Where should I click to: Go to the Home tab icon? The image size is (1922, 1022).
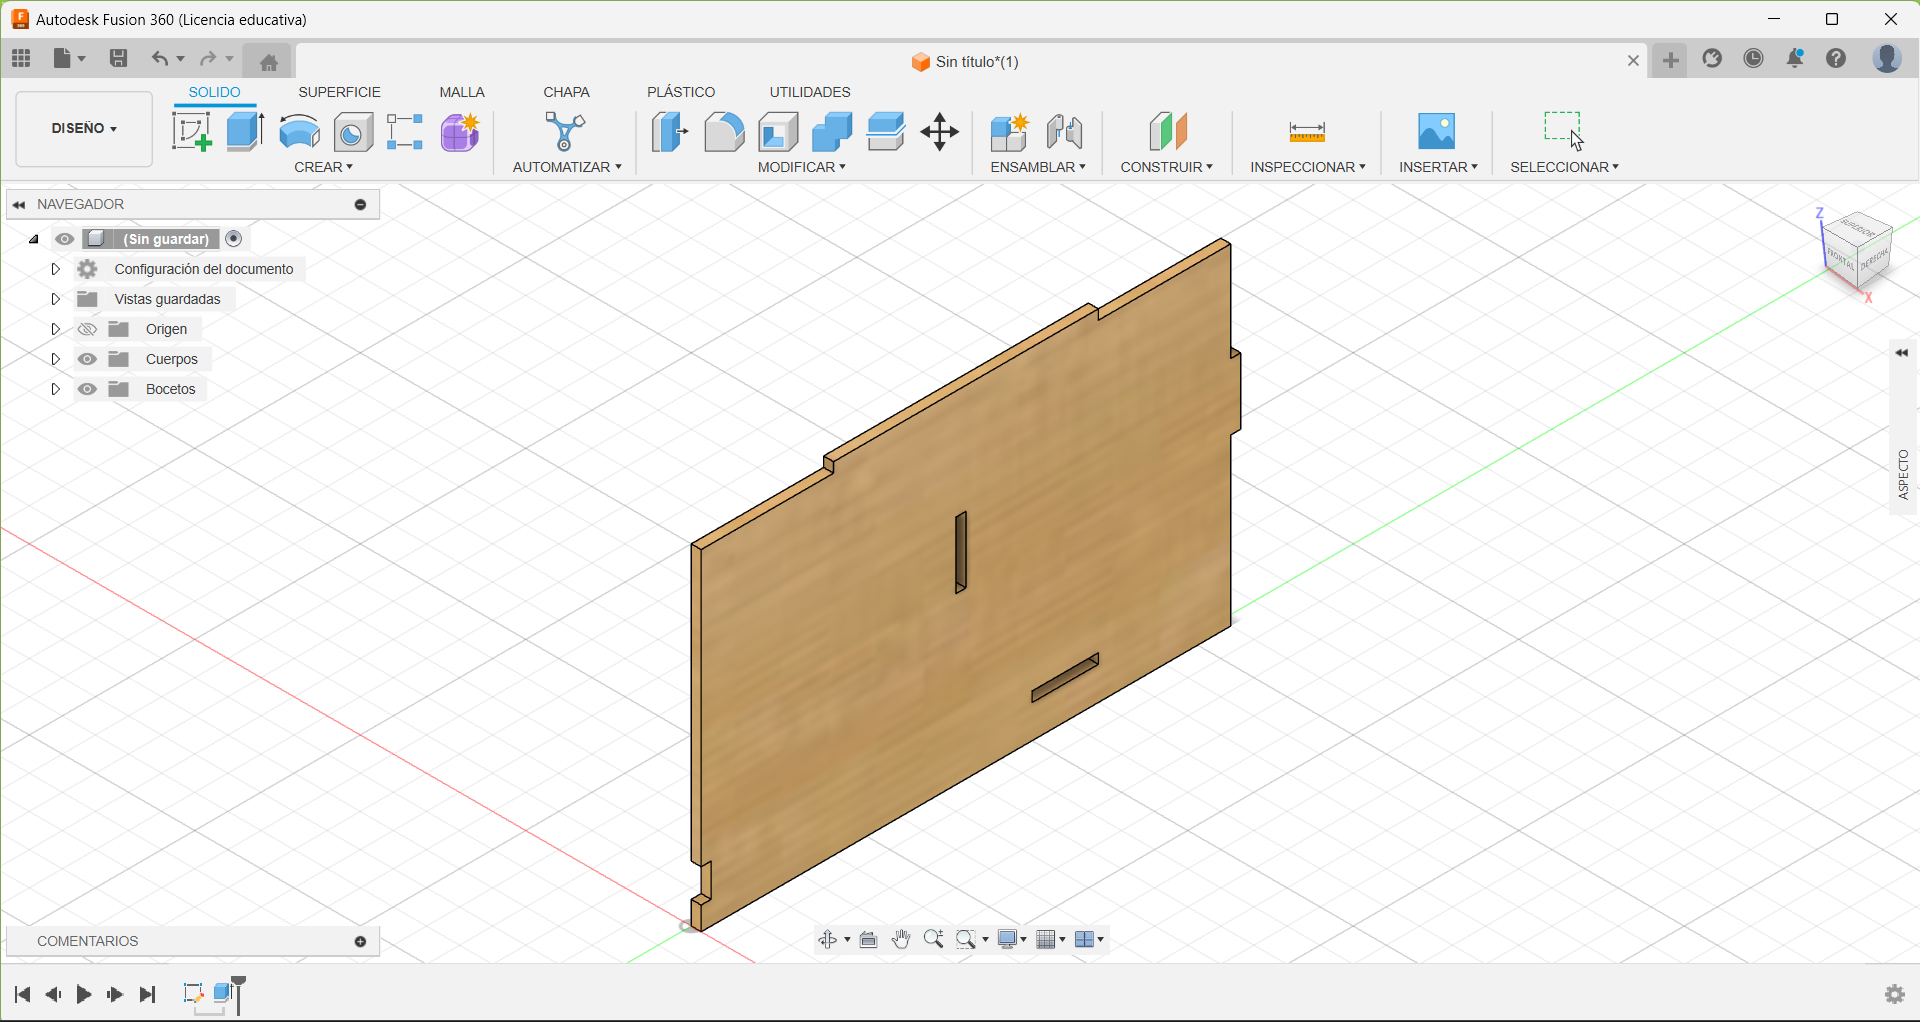(268, 62)
